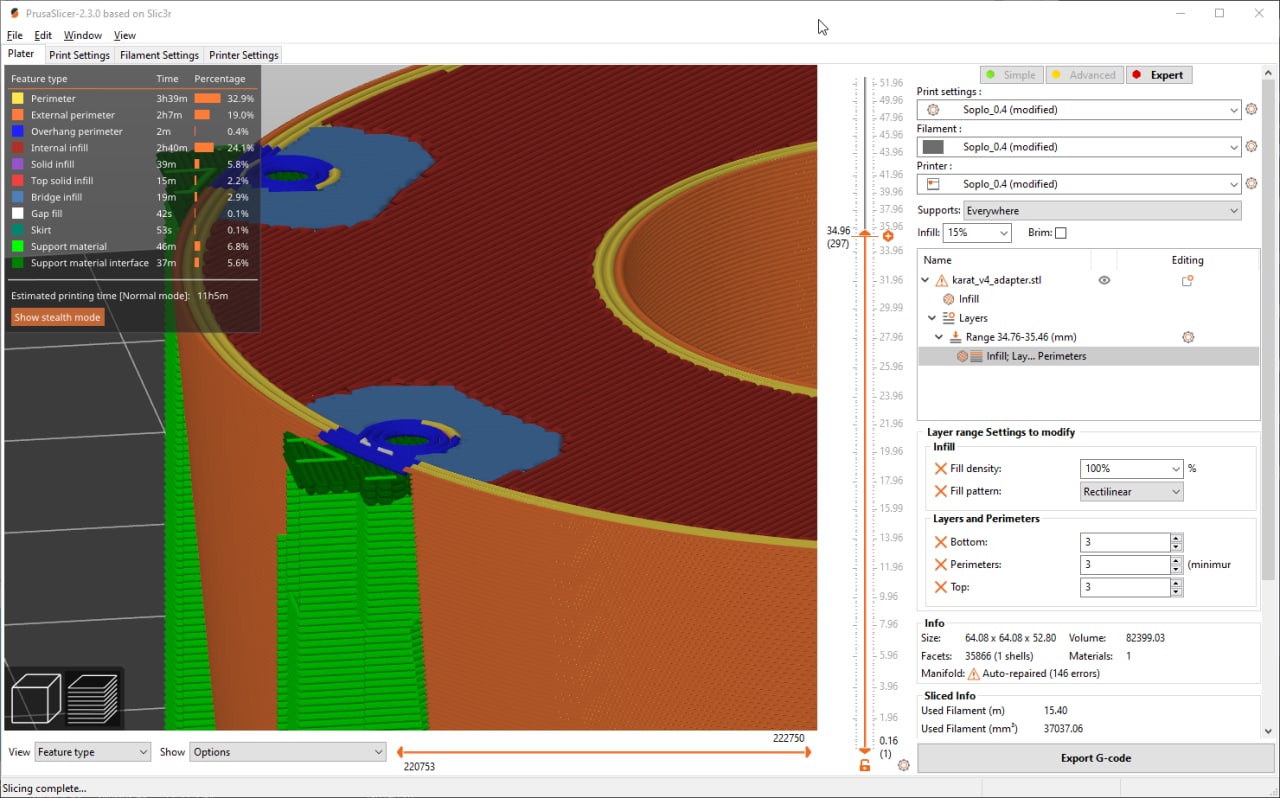1280x798 pixels.
Task: Click Support material legend color swatch
Action: pos(17,246)
